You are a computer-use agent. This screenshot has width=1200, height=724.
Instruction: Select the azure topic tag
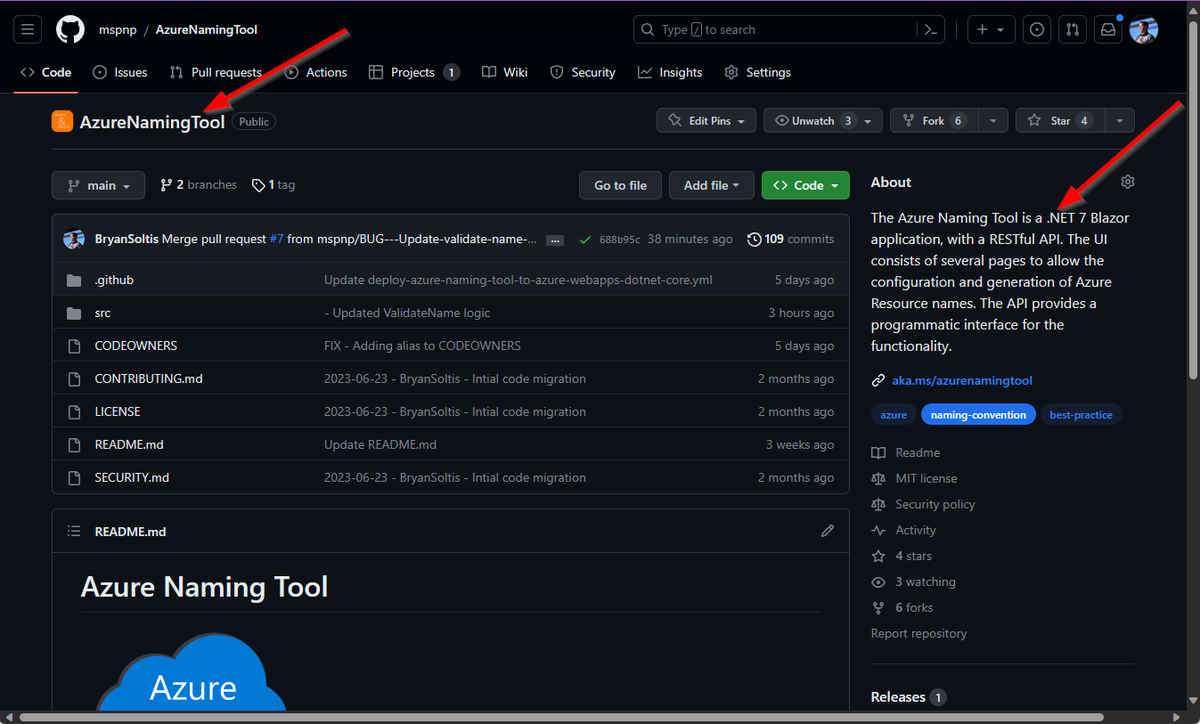(x=893, y=414)
